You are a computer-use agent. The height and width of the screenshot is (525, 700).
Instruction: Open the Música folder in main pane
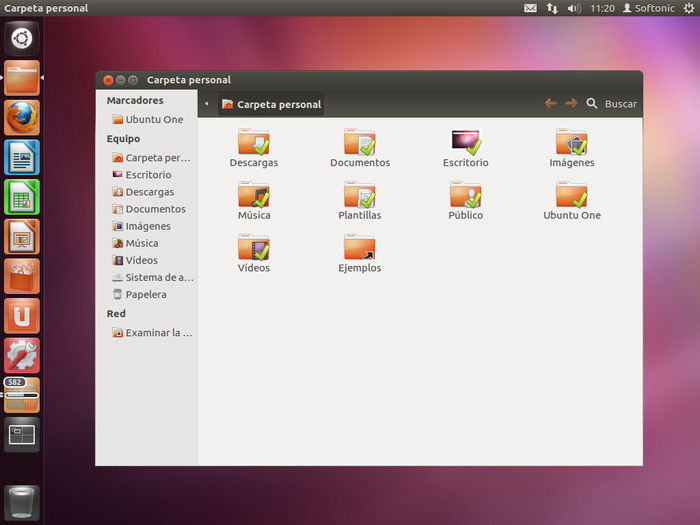click(x=253, y=196)
